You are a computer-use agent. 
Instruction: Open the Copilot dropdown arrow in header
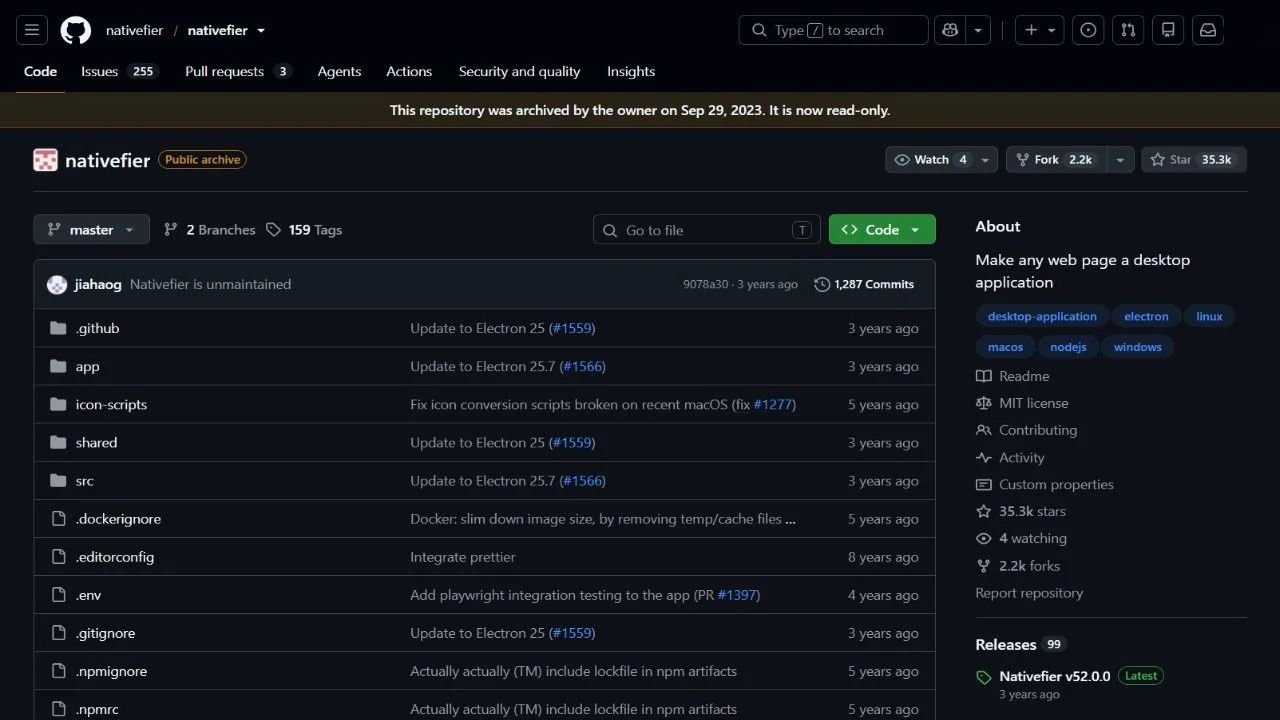[979, 30]
